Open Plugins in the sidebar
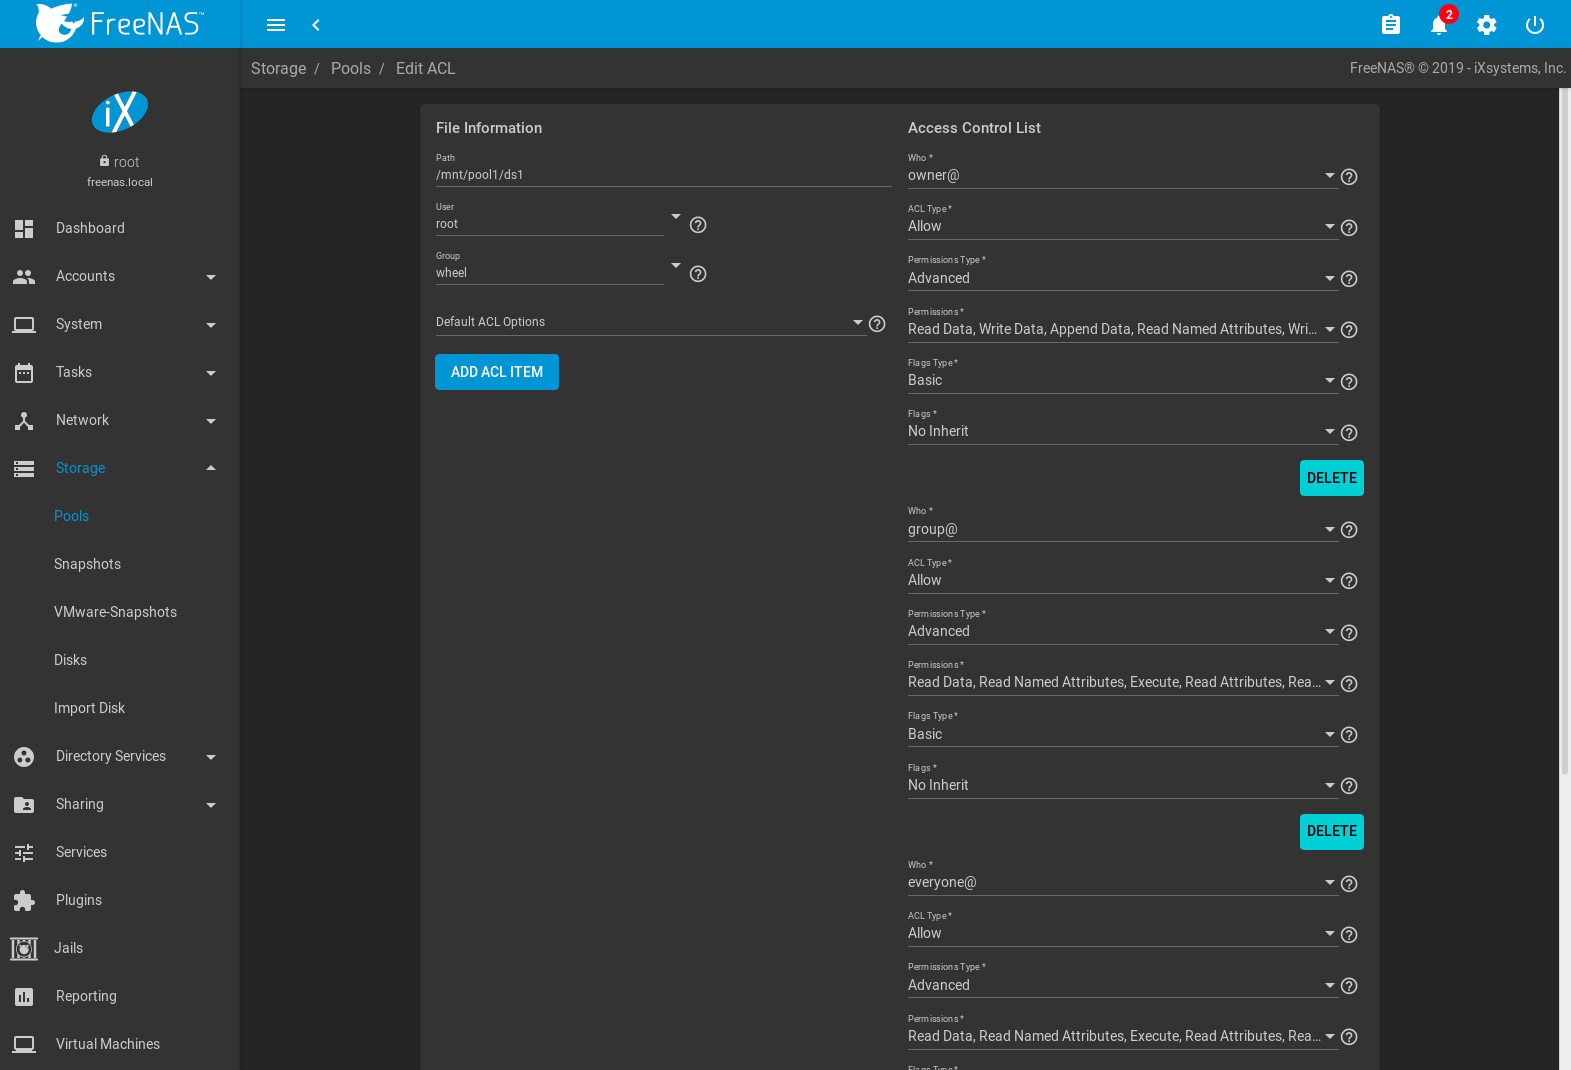Viewport: 1571px width, 1070px height. click(x=120, y=900)
